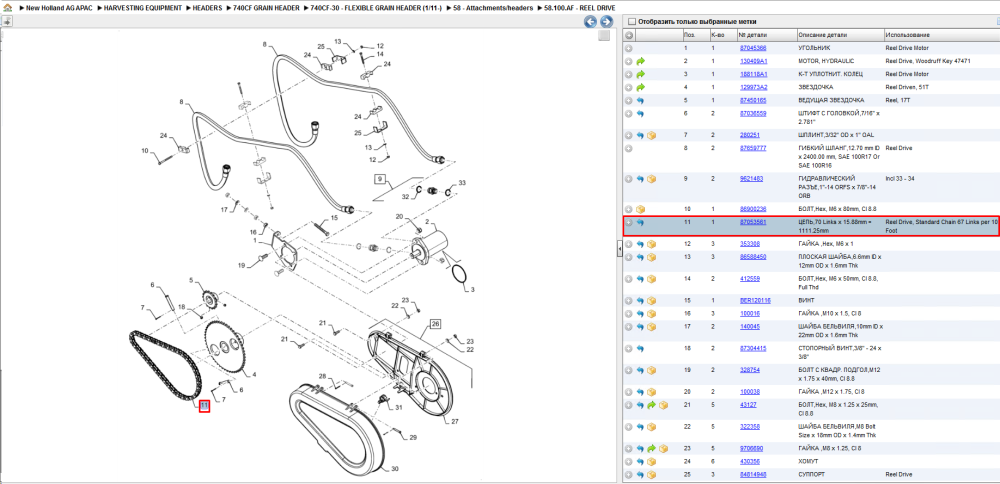Open part number link 8ER120116

(755, 300)
